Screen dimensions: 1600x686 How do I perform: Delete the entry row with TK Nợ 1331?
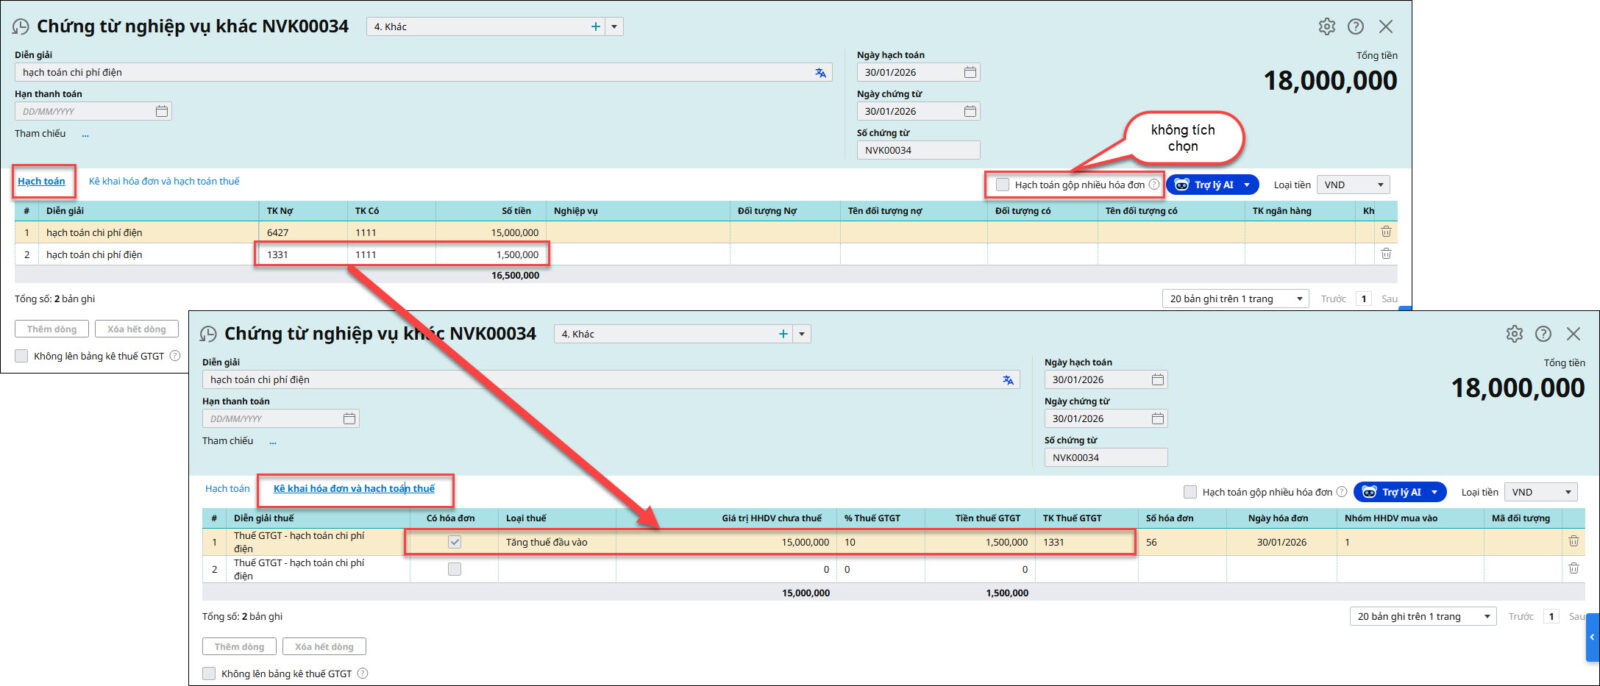click(1386, 254)
